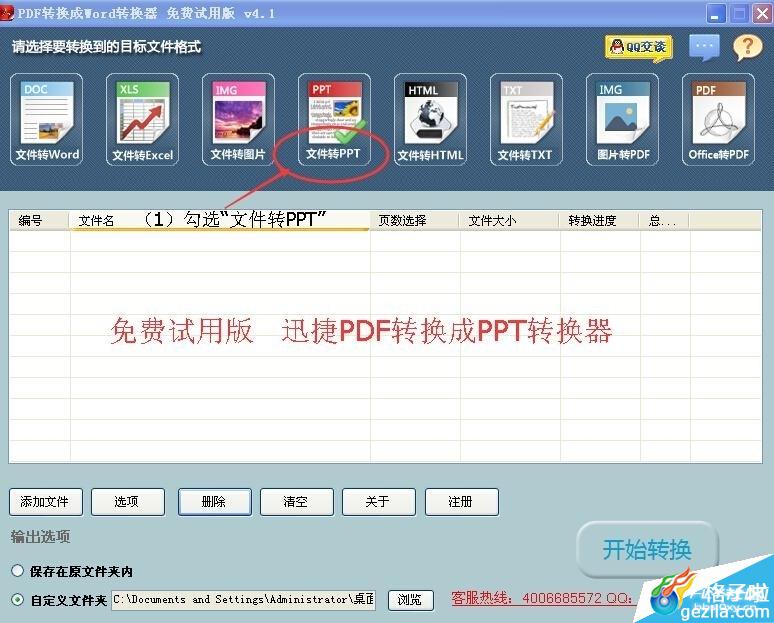Open help via the question mark icon
This screenshot has height=623, width=774.
[x=748, y=48]
